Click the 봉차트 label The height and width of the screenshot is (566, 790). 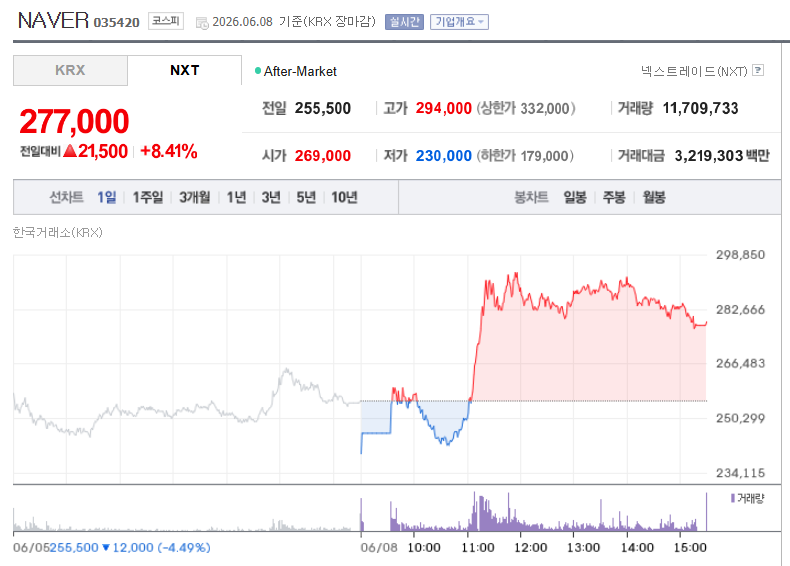(531, 197)
